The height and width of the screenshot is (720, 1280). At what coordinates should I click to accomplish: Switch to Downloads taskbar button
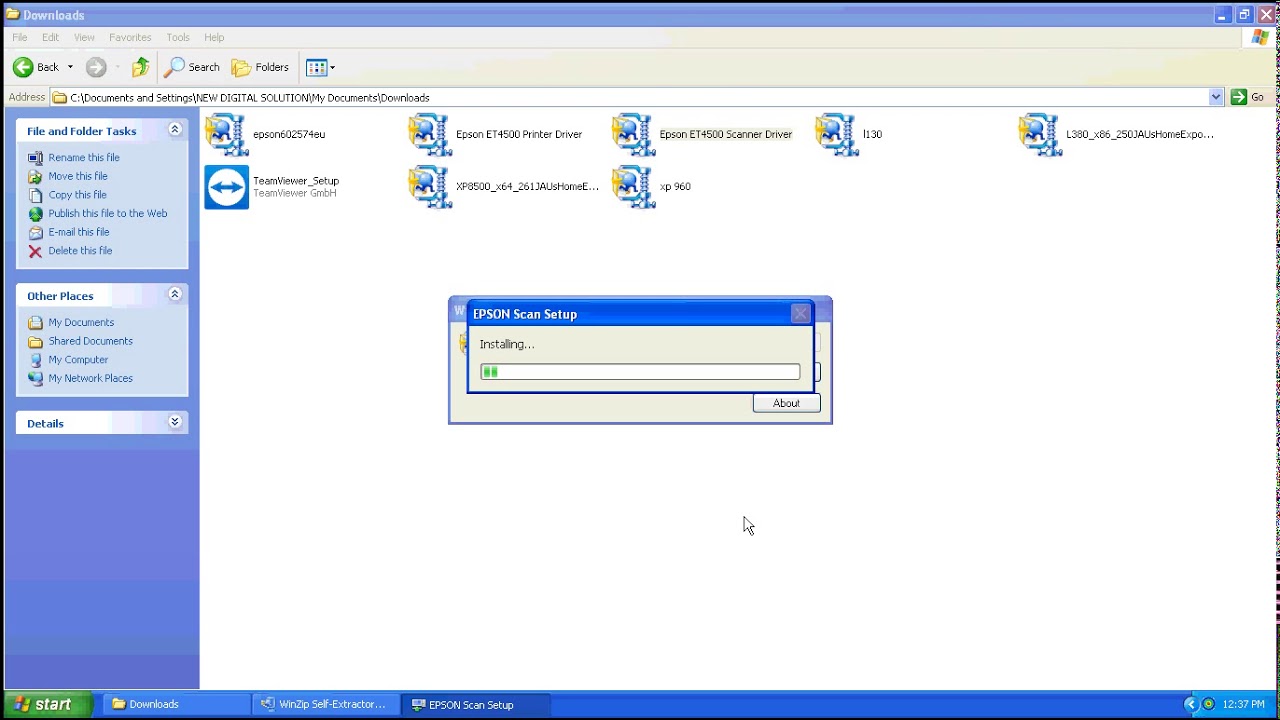(x=176, y=705)
